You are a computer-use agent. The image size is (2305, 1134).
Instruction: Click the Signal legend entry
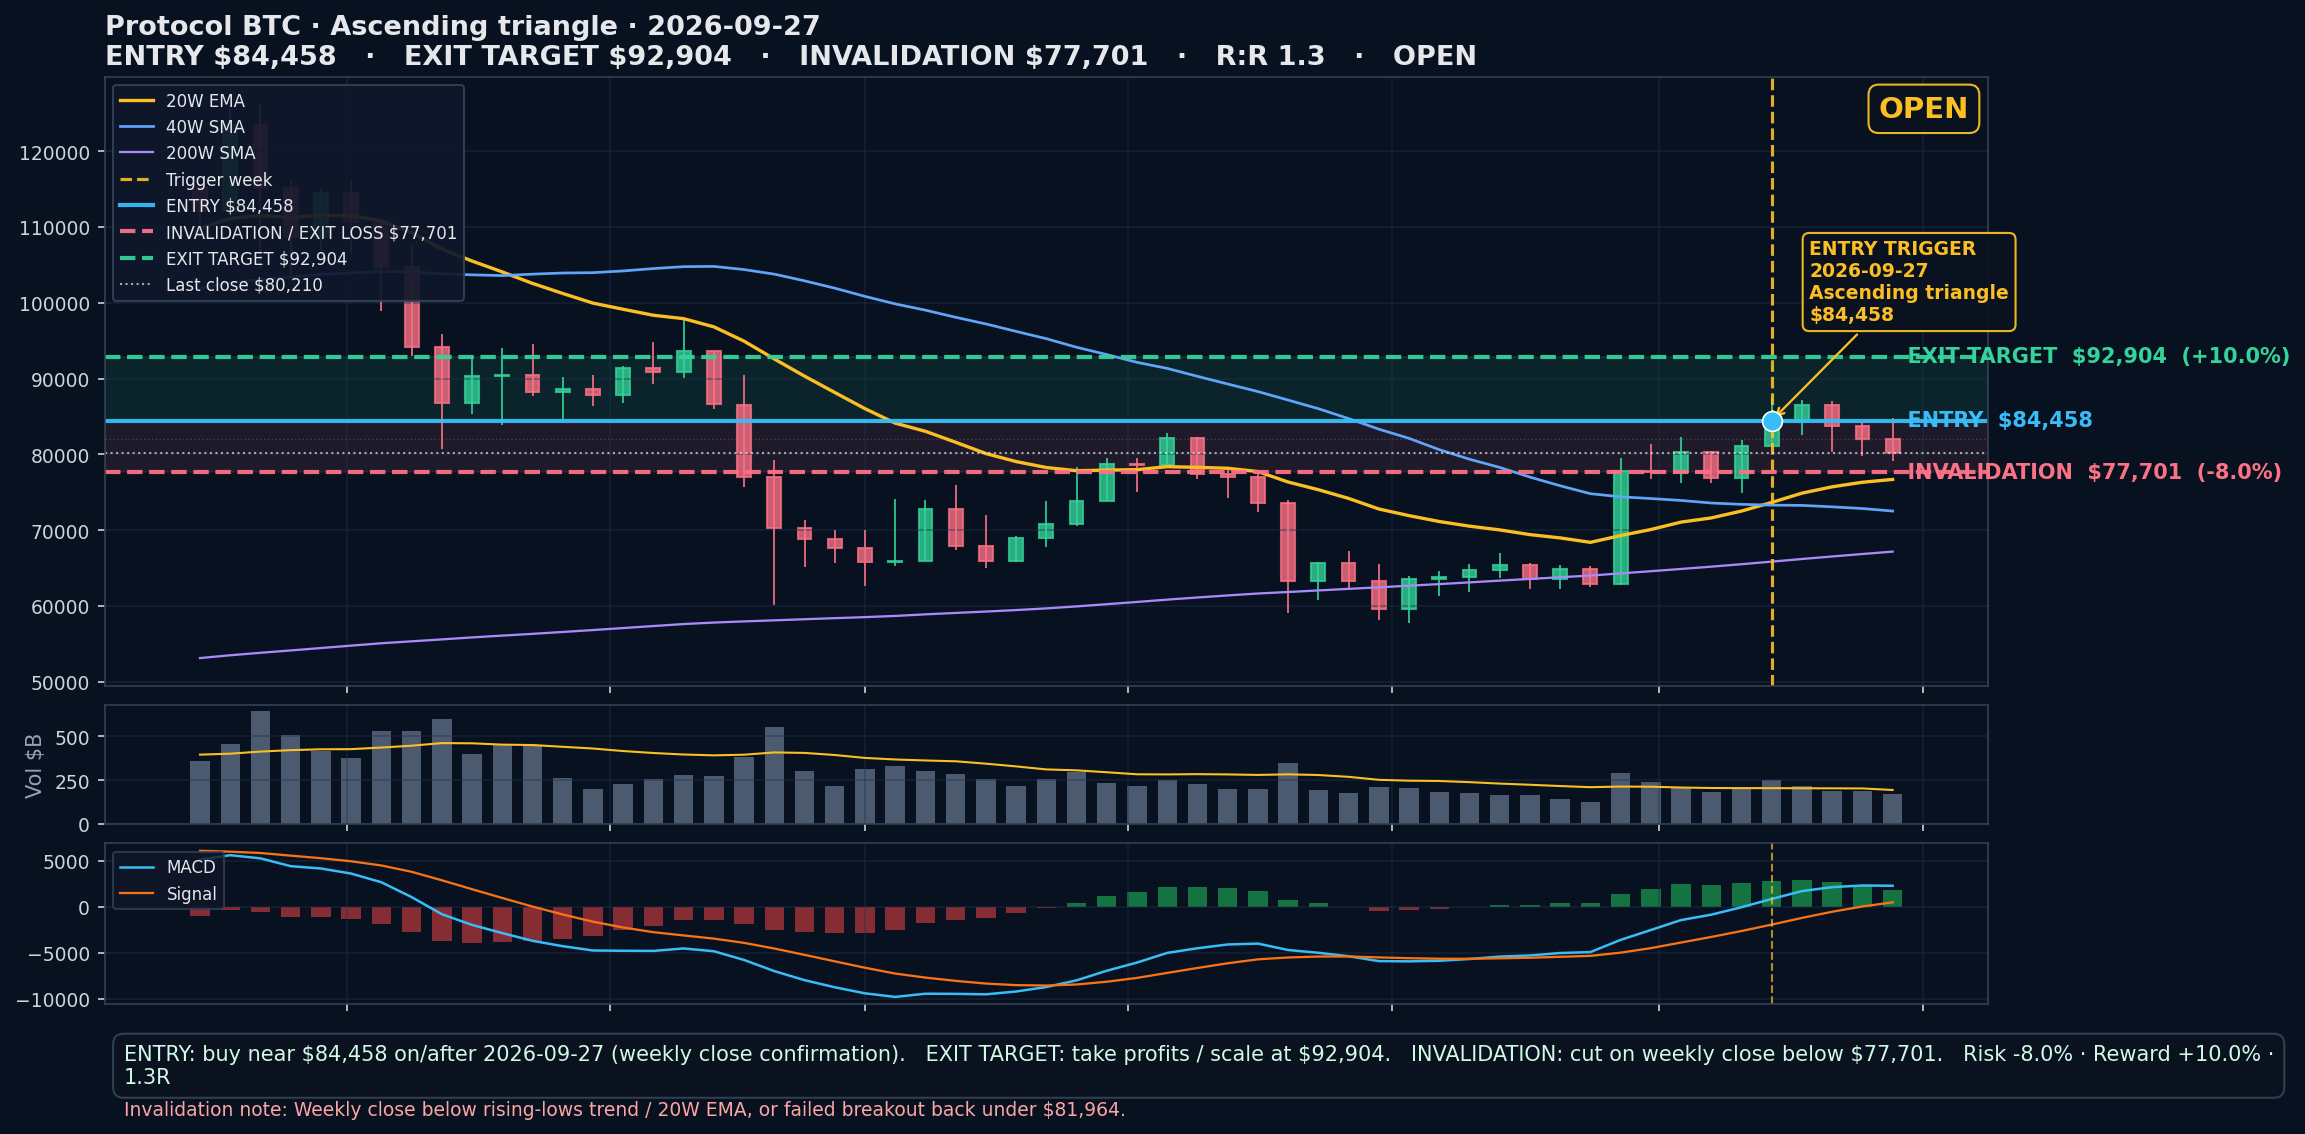click(167, 894)
